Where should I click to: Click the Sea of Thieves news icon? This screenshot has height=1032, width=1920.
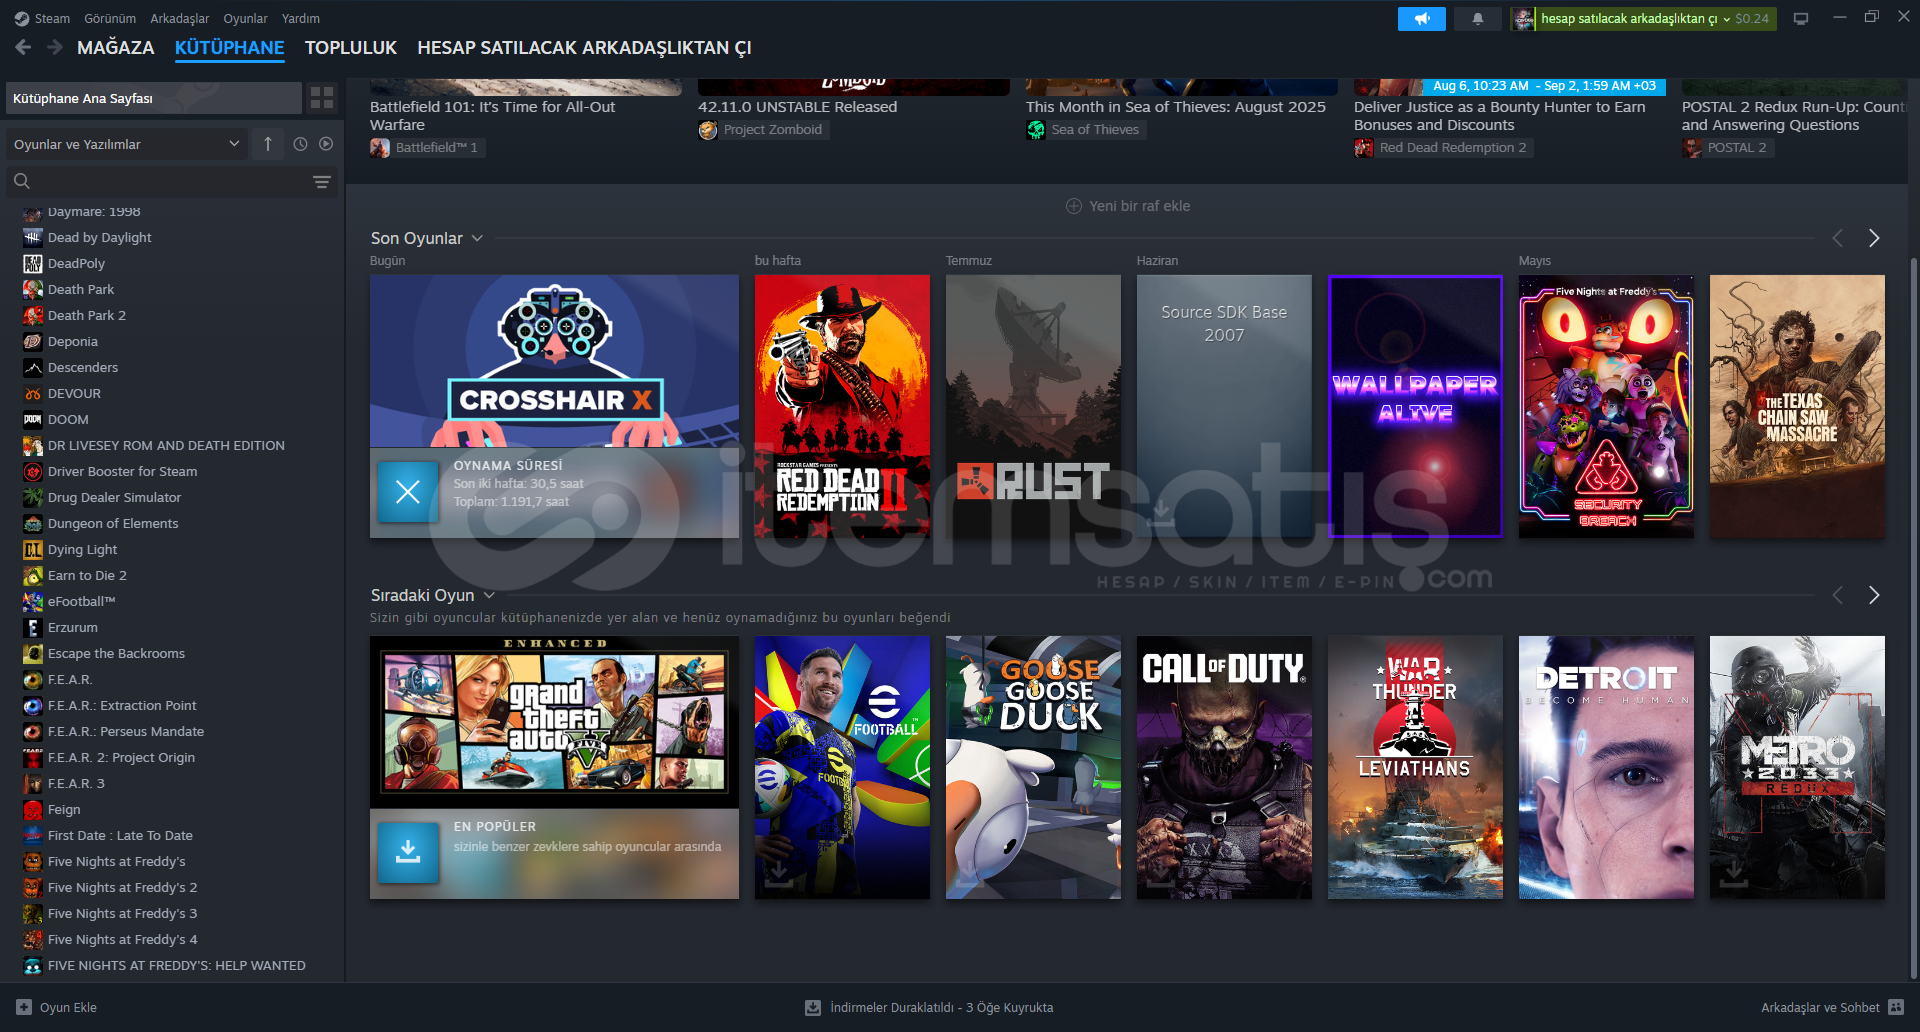pos(1036,130)
